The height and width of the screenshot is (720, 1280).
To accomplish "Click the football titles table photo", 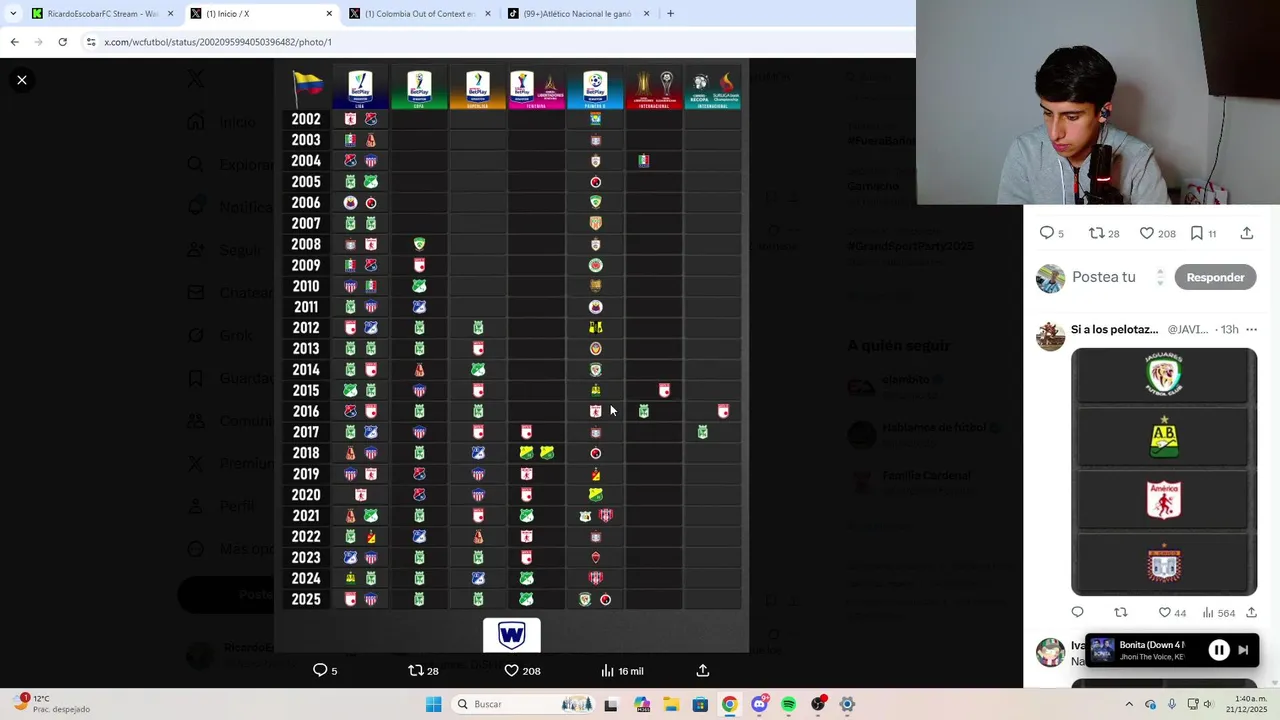I will click(511, 355).
